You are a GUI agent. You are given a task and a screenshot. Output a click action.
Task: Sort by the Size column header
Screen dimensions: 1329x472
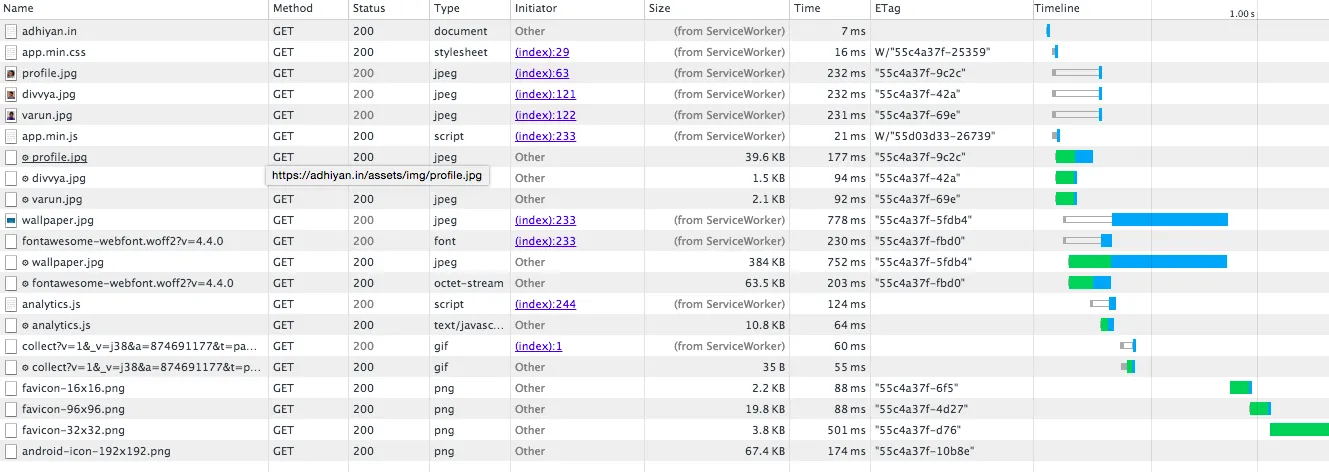point(659,8)
